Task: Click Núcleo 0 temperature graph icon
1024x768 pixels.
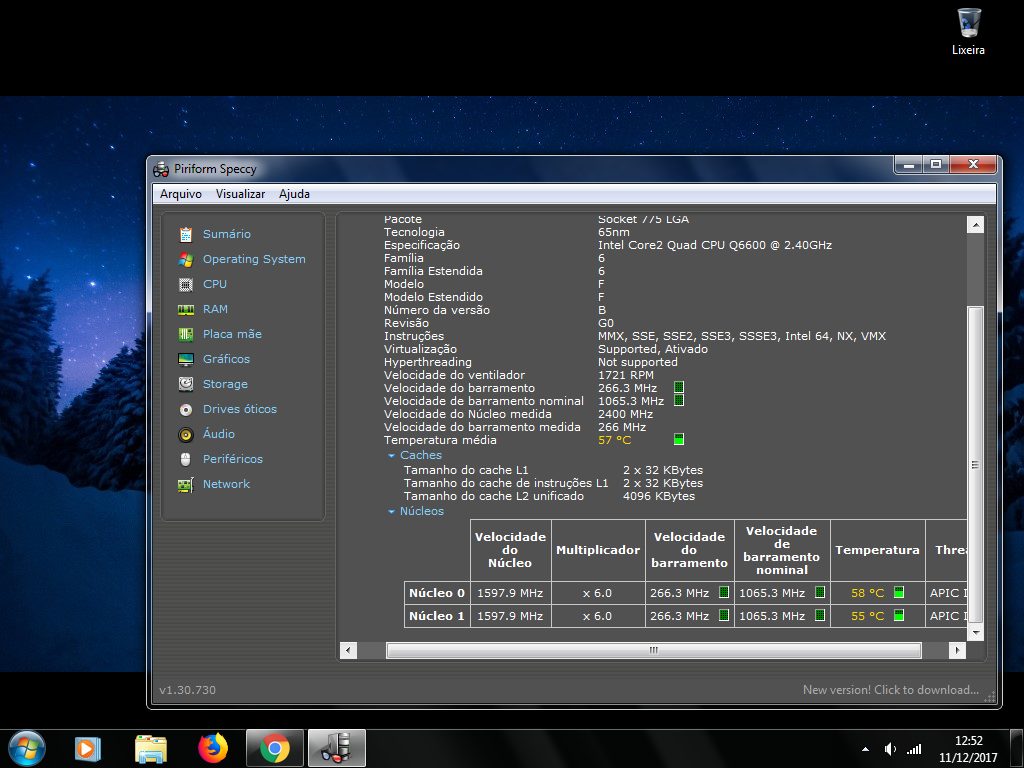Action: (x=899, y=592)
